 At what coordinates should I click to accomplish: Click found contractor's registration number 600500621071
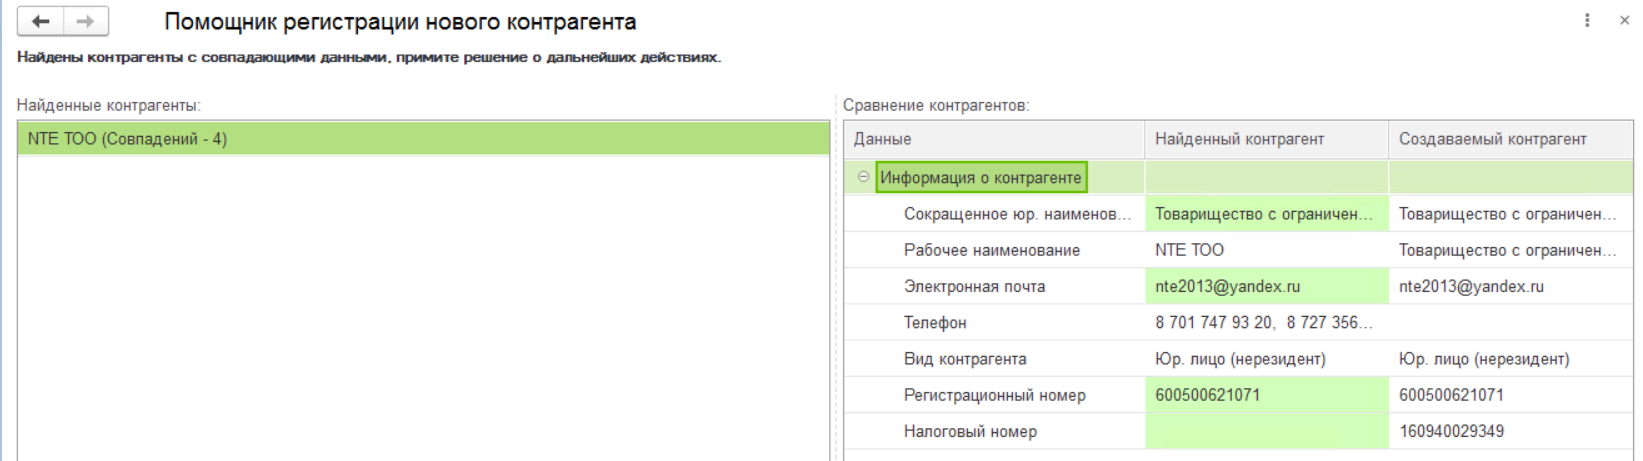(1267, 395)
